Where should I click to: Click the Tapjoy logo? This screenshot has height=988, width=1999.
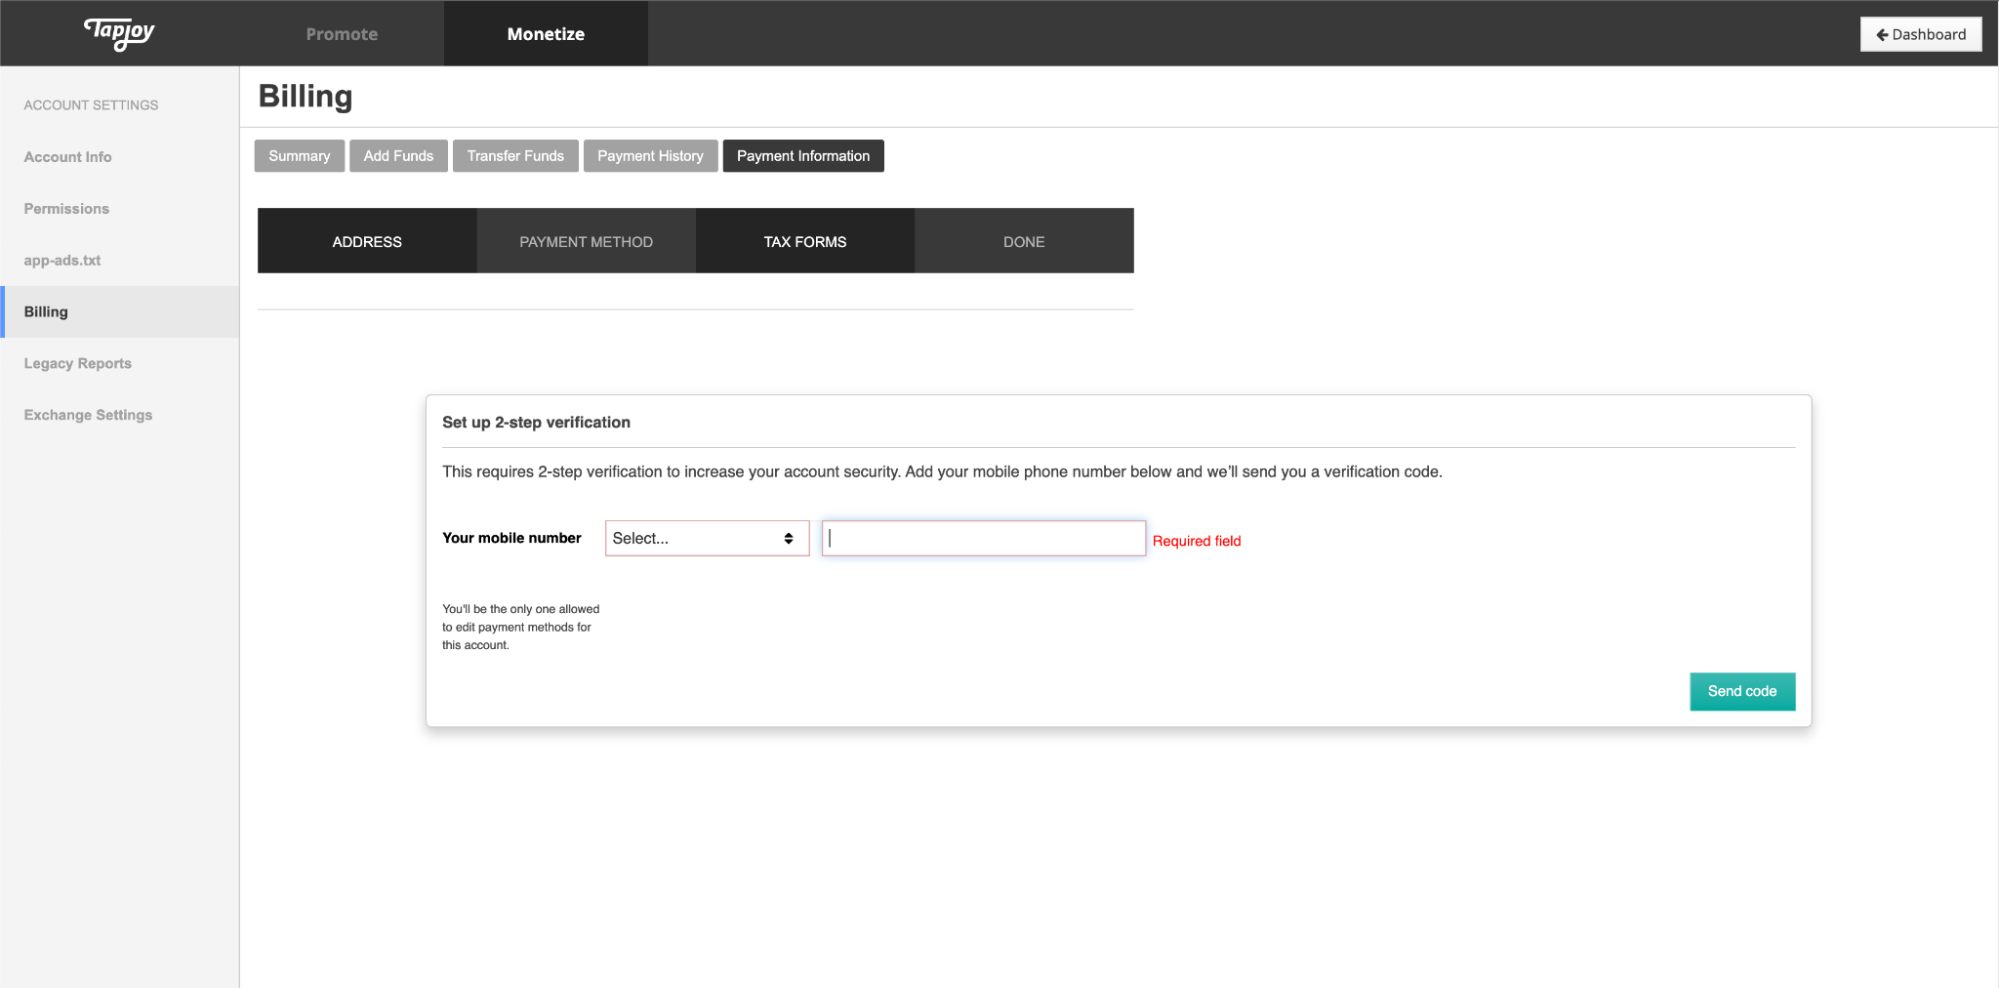(x=119, y=33)
